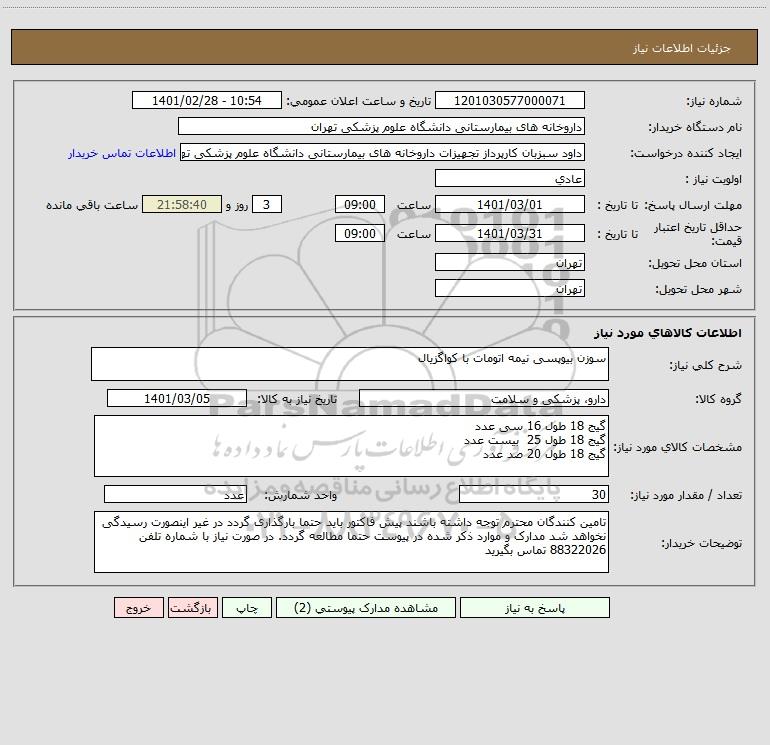Click the اطلاعات کالاهای مورد نیاز section heading

668,333
